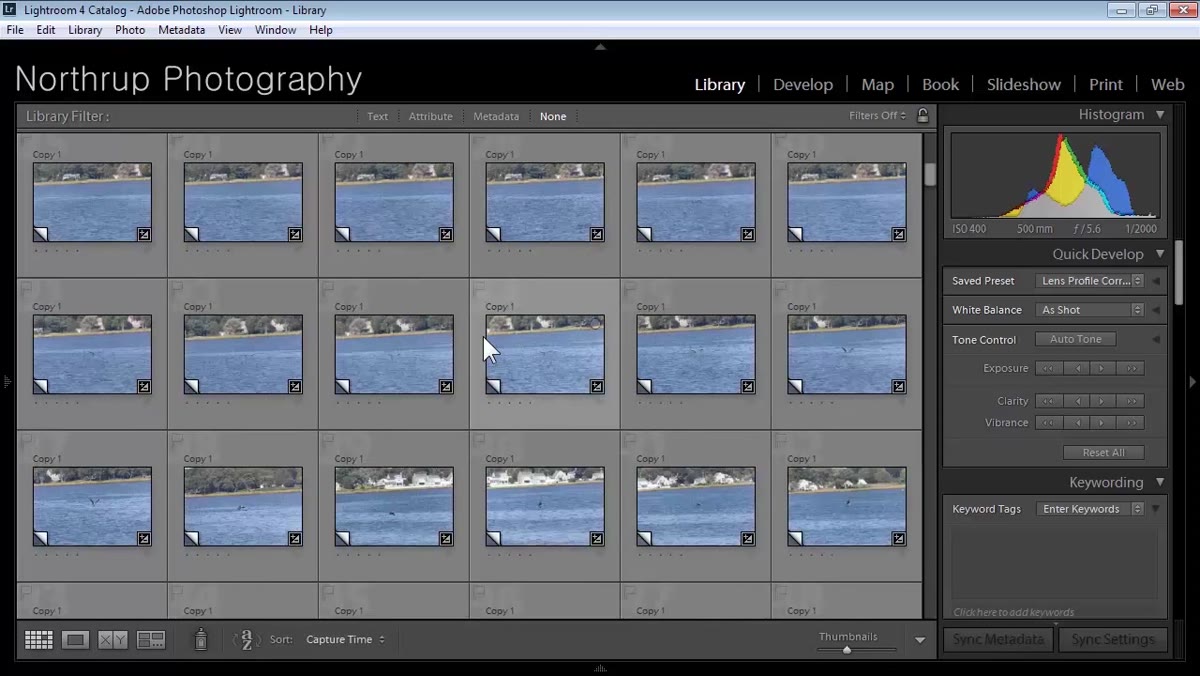Increase Exposure by large step (double right arrow)

(1131, 369)
